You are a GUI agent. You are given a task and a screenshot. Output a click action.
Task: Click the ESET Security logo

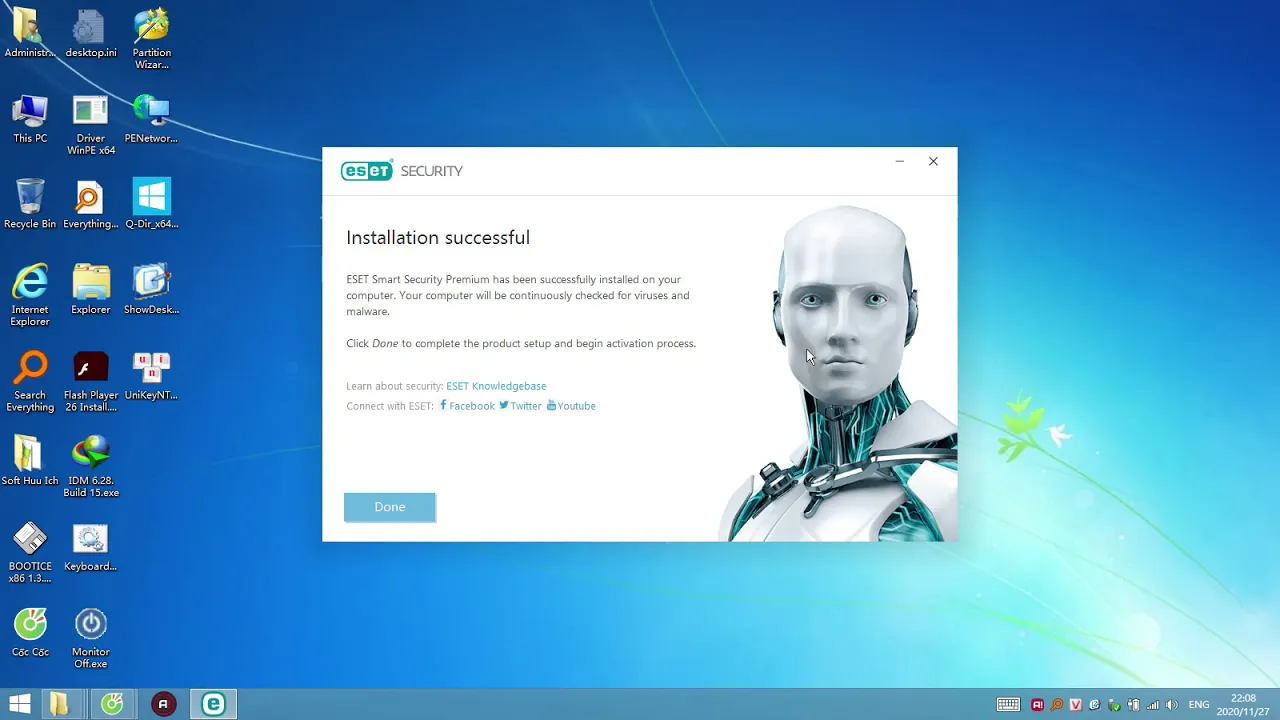(x=402, y=171)
